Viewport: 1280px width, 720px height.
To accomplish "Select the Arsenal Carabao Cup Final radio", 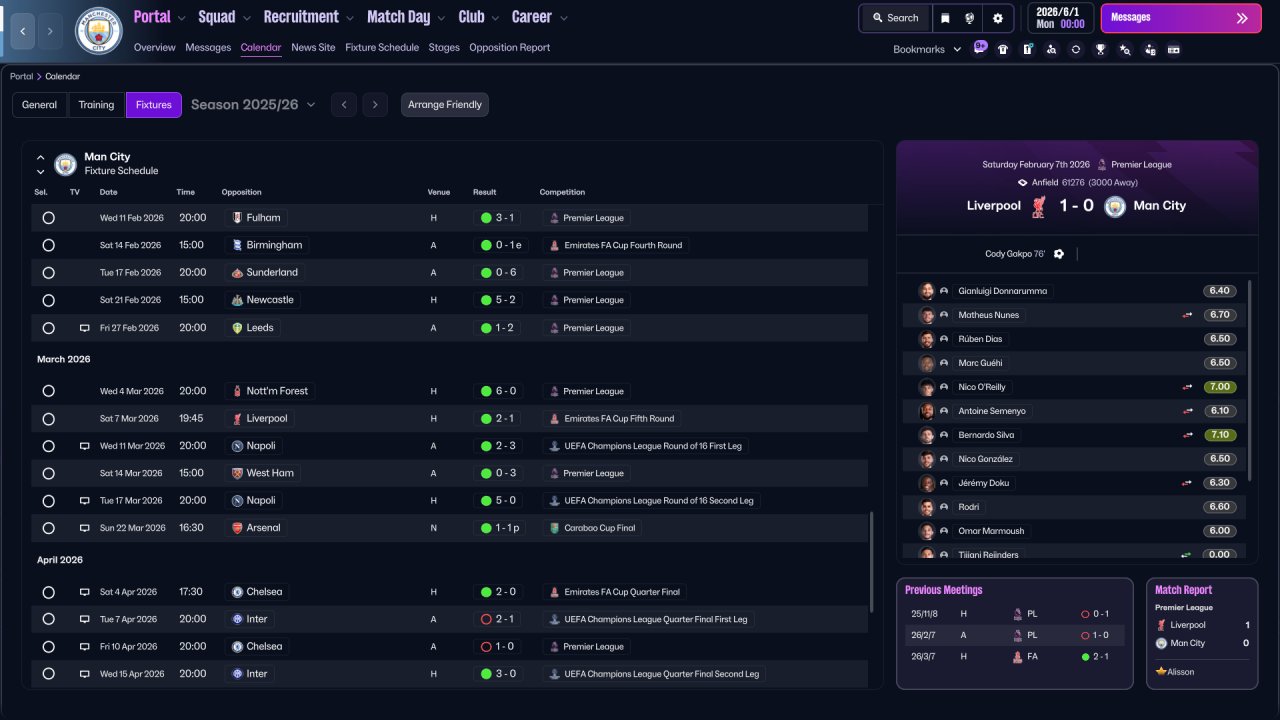I will coord(48,528).
